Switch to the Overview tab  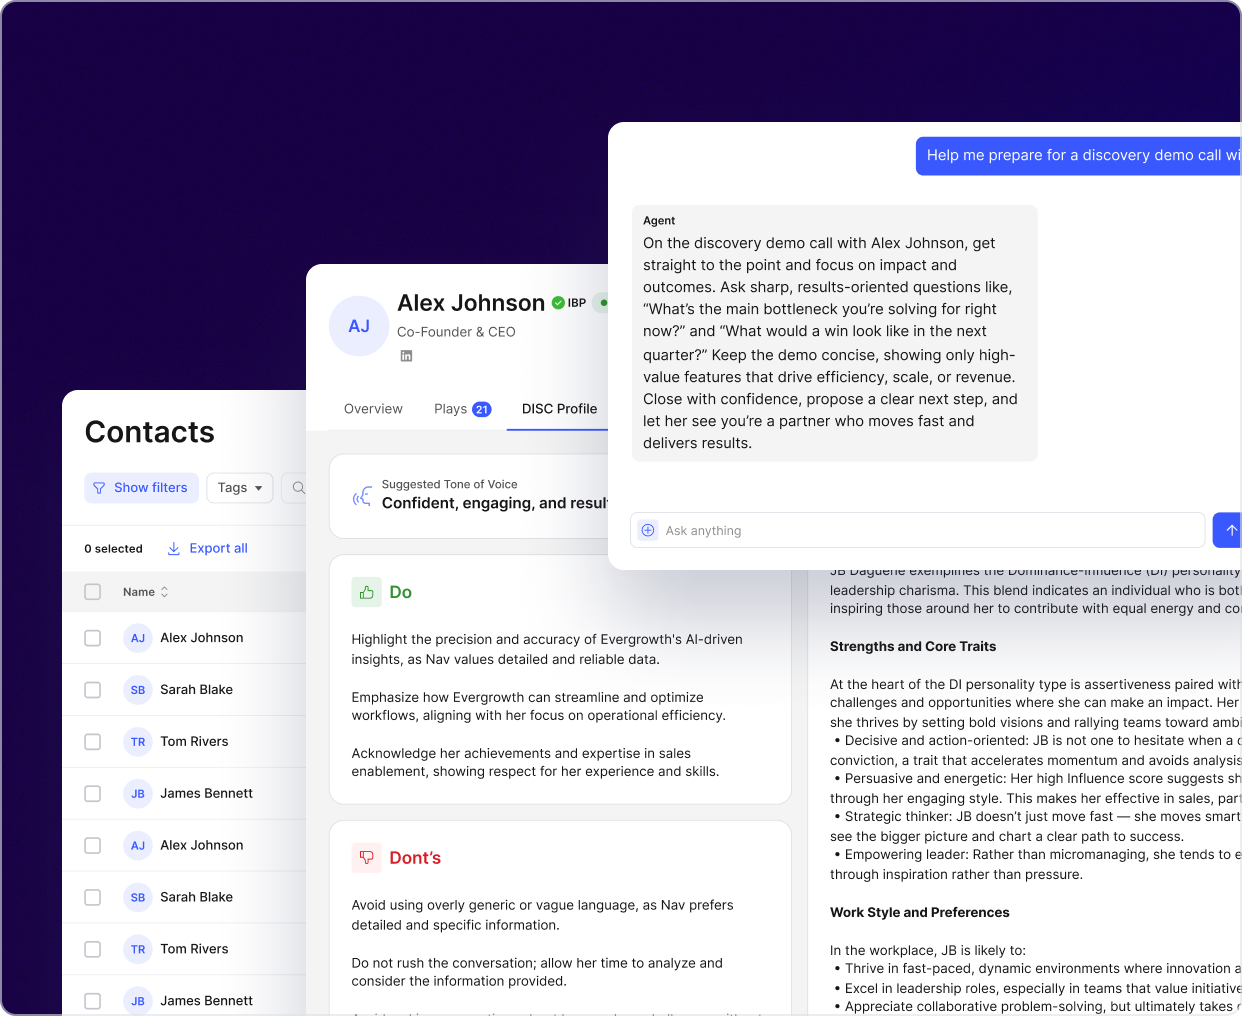372,409
